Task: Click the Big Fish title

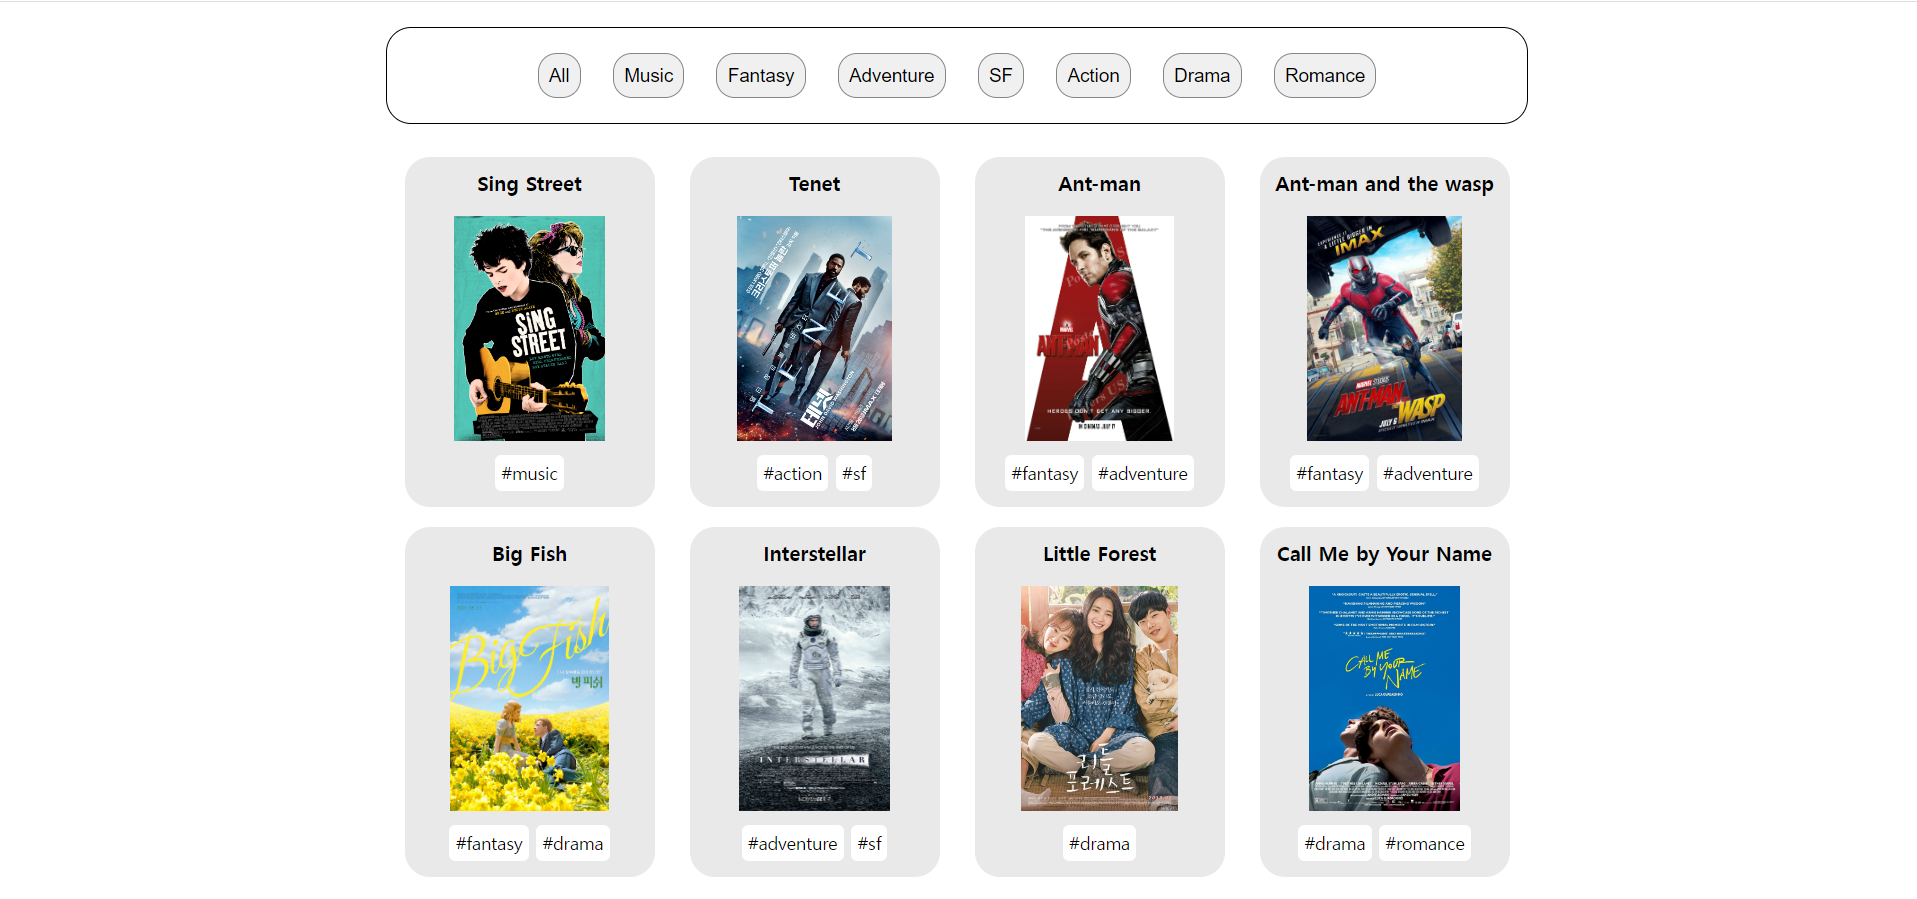Action: [529, 554]
